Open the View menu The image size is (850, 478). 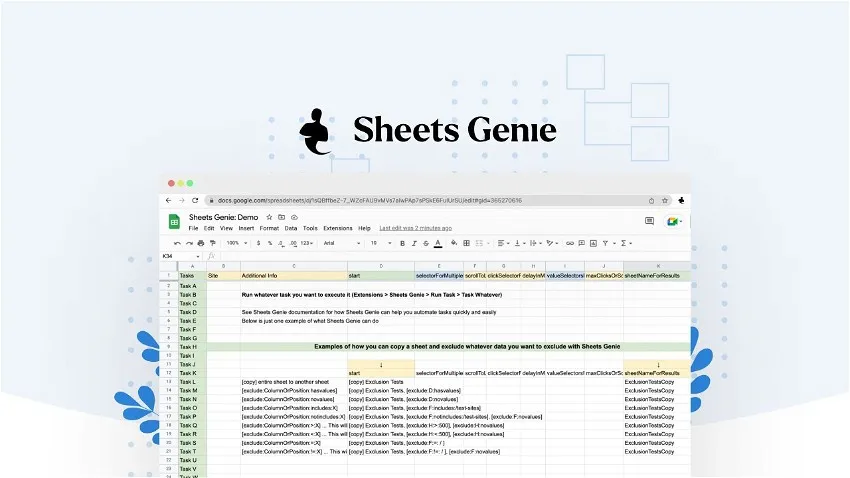pos(226,228)
